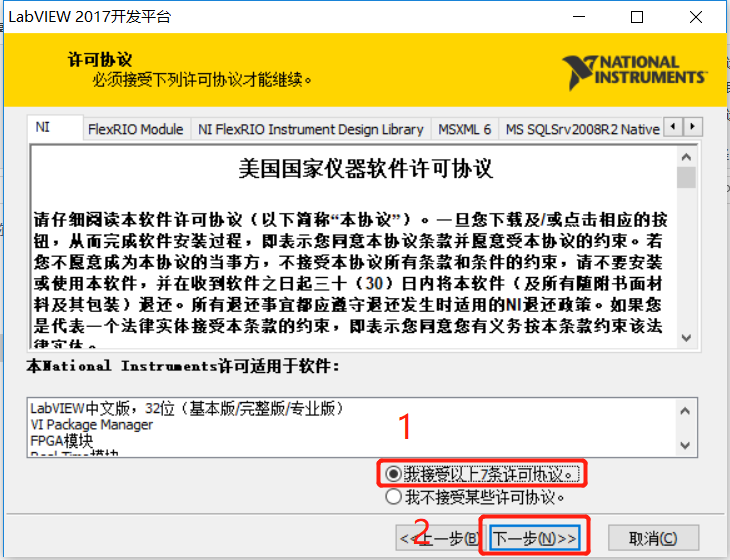
Task: Open NI FlexRIO Instrument Design Library tab
Action: click(x=311, y=129)
